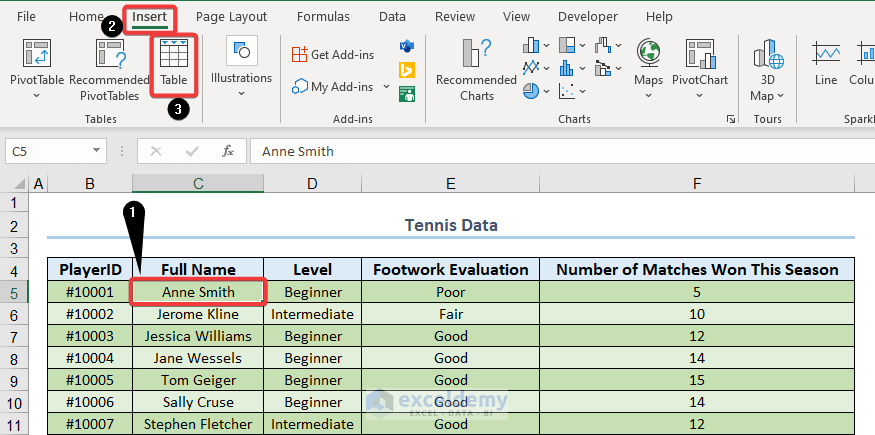Expand the PivotTable dropdown arrow
Screen dimensions: 875x435
[37, 96]
